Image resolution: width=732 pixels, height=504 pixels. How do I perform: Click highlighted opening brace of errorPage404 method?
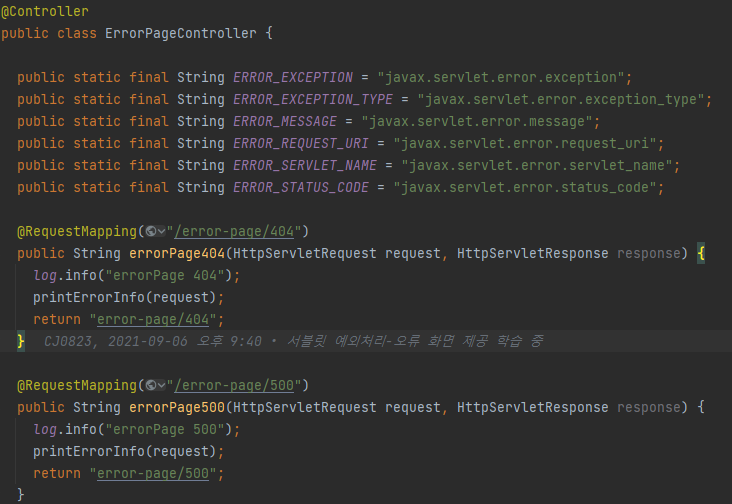point(701,253)
